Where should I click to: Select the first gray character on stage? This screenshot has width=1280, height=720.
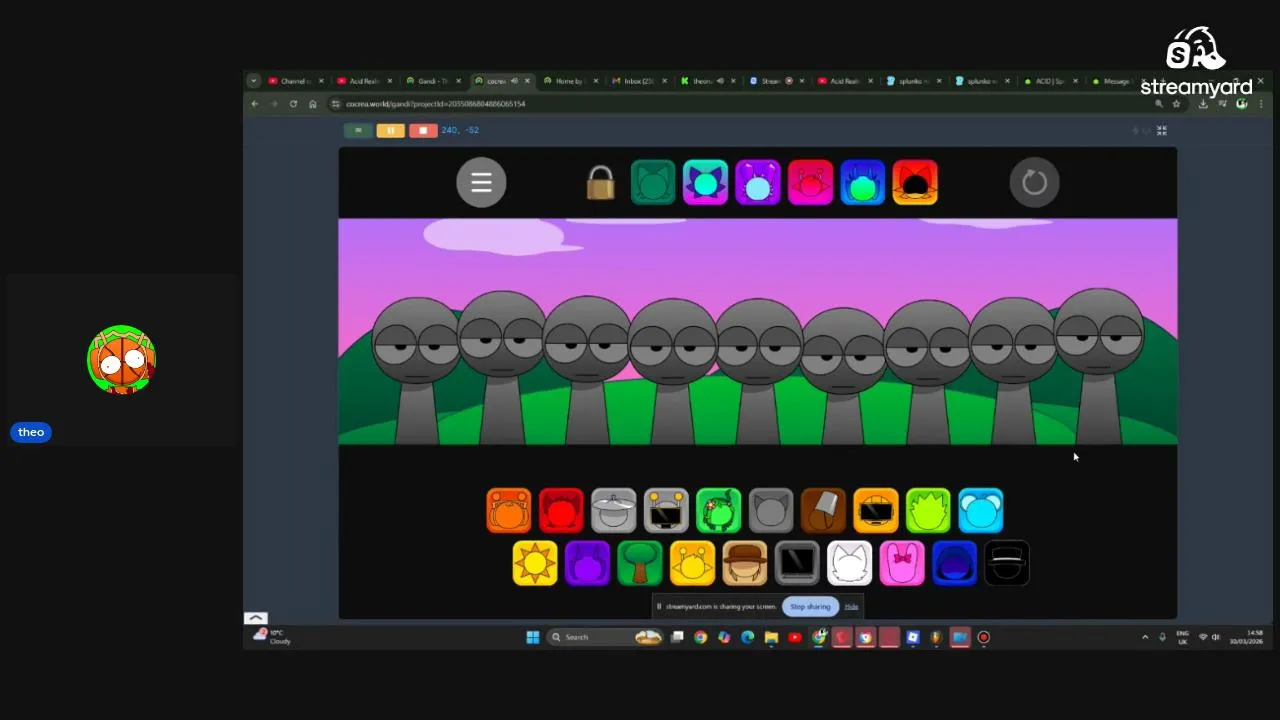416,370
